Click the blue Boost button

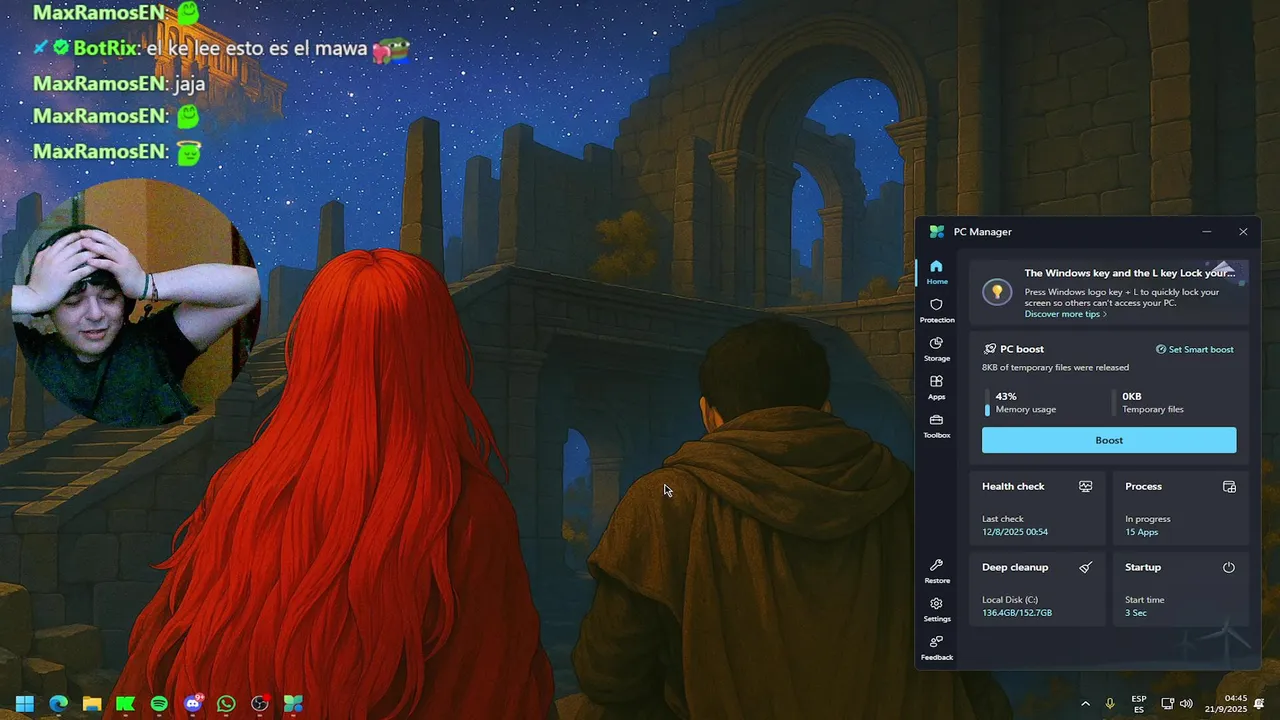click(1109, 440)
